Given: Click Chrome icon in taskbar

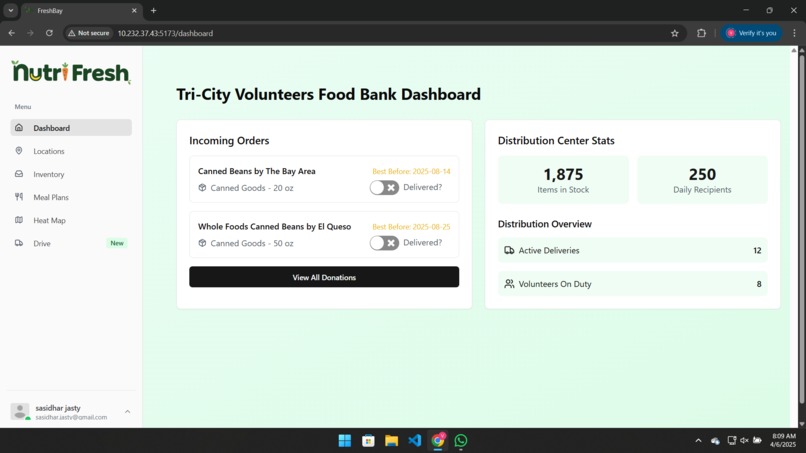Looking at the screenshot, I should coord(438,441).
